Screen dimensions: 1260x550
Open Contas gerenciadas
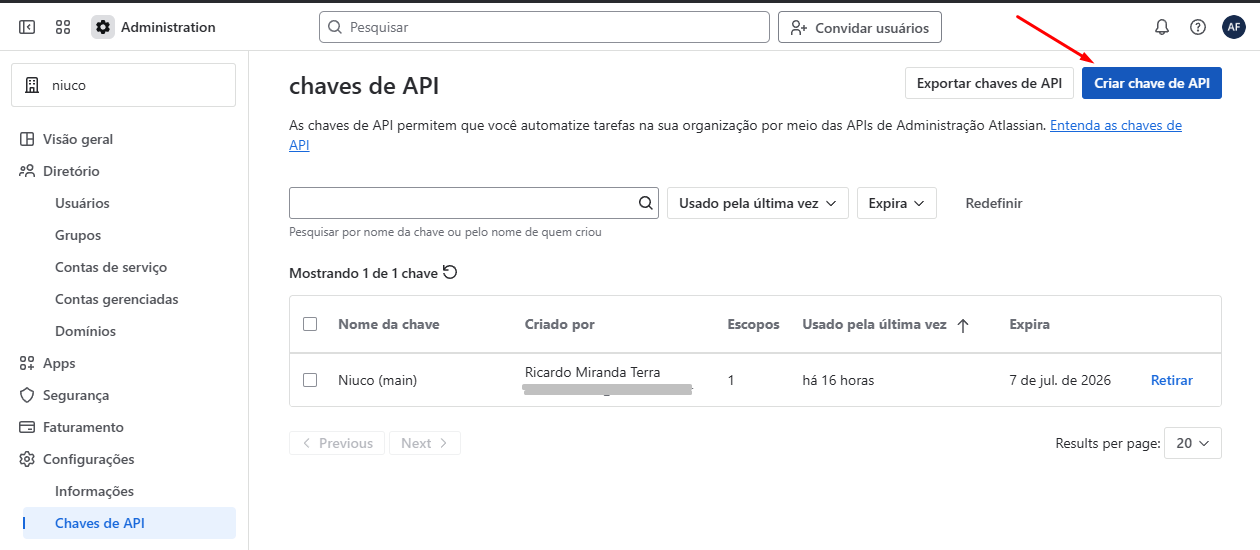point(117,299)
